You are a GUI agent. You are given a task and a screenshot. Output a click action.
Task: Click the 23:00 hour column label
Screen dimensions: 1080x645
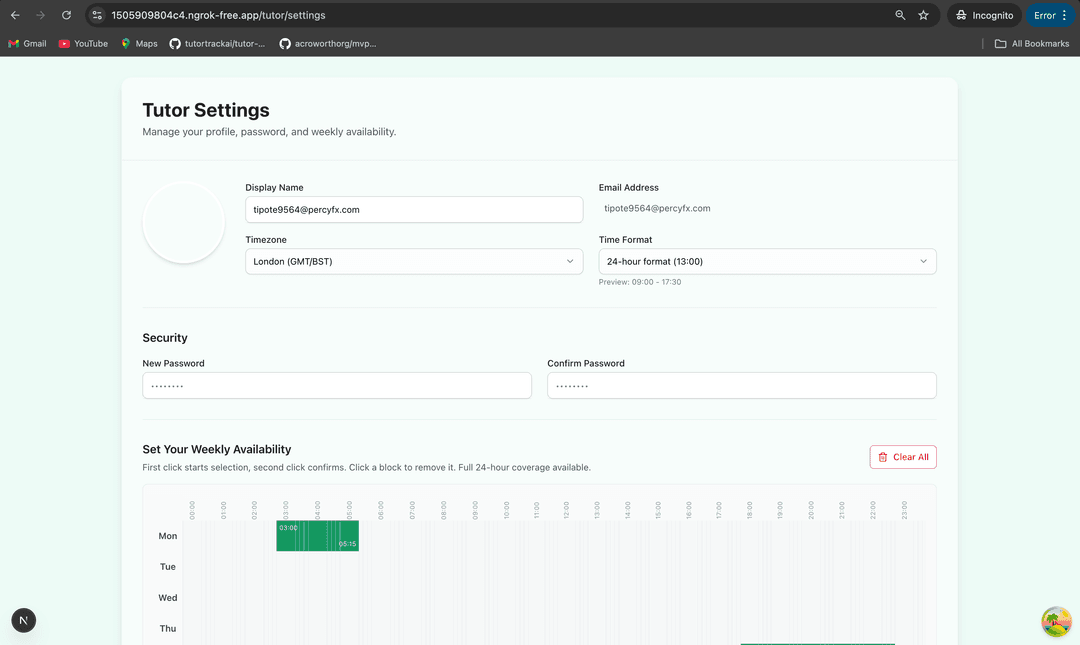(904, 510)
